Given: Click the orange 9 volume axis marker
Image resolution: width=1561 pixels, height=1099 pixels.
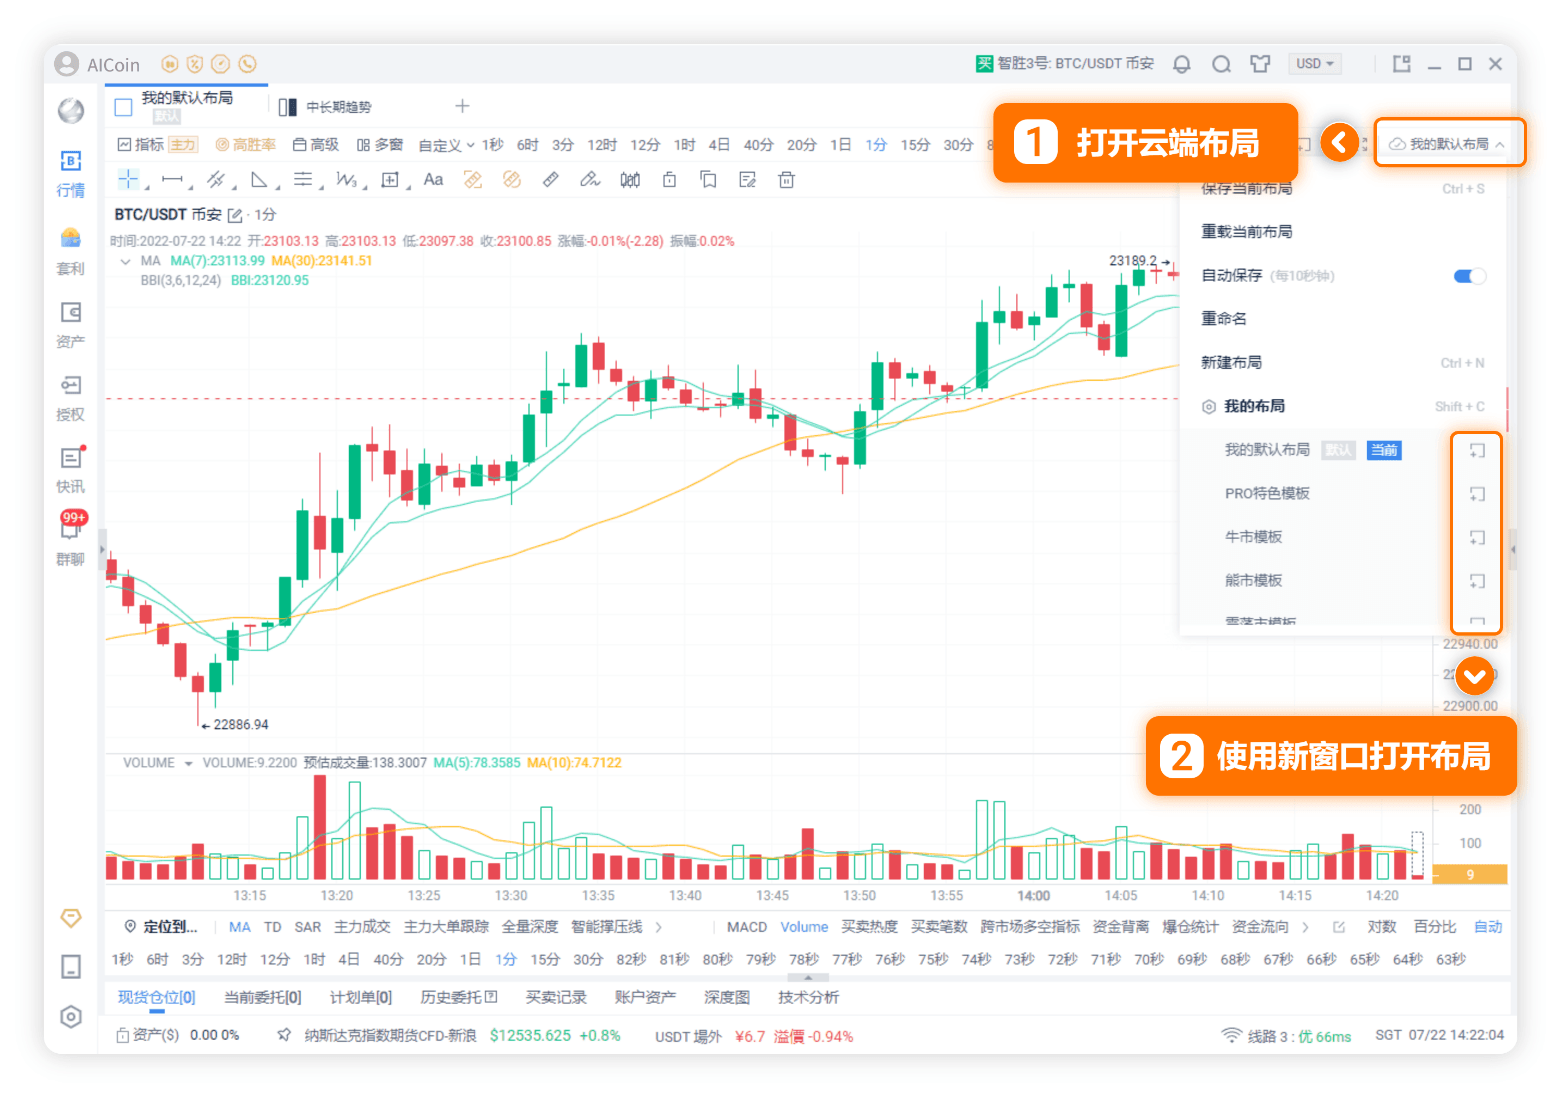Looking at the screenshot, I should click(1470, 874).
